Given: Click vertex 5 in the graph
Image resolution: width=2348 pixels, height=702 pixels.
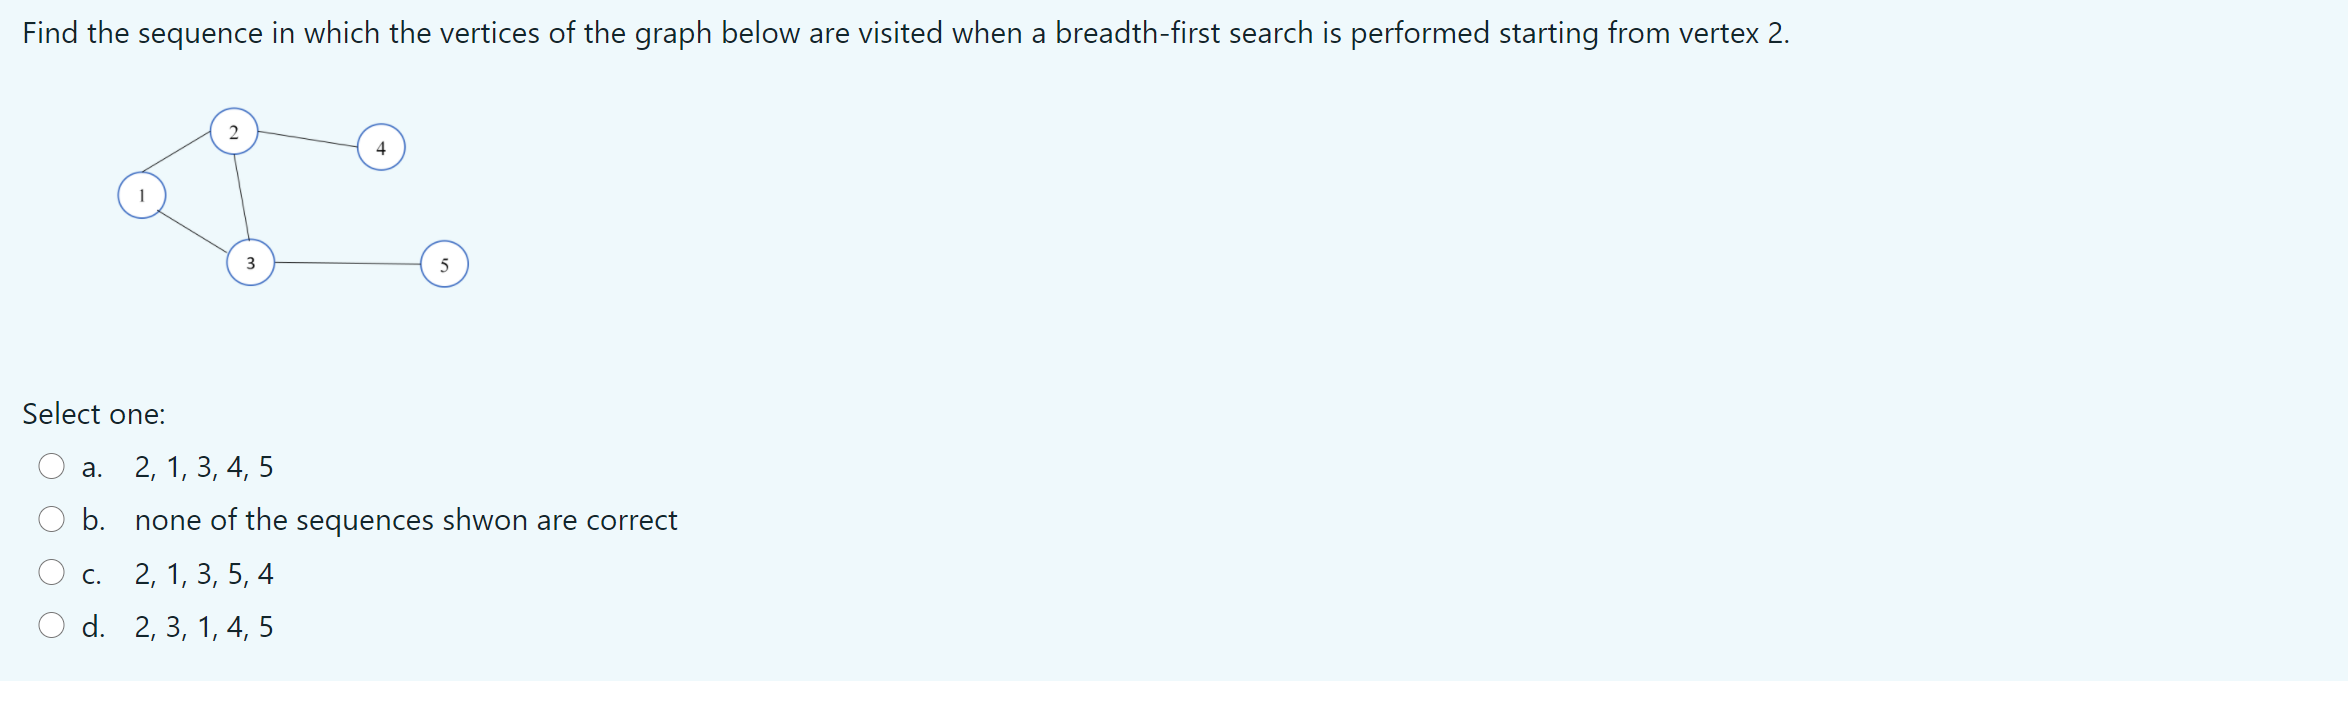Looking at the screenshot, I should (443, 265).
